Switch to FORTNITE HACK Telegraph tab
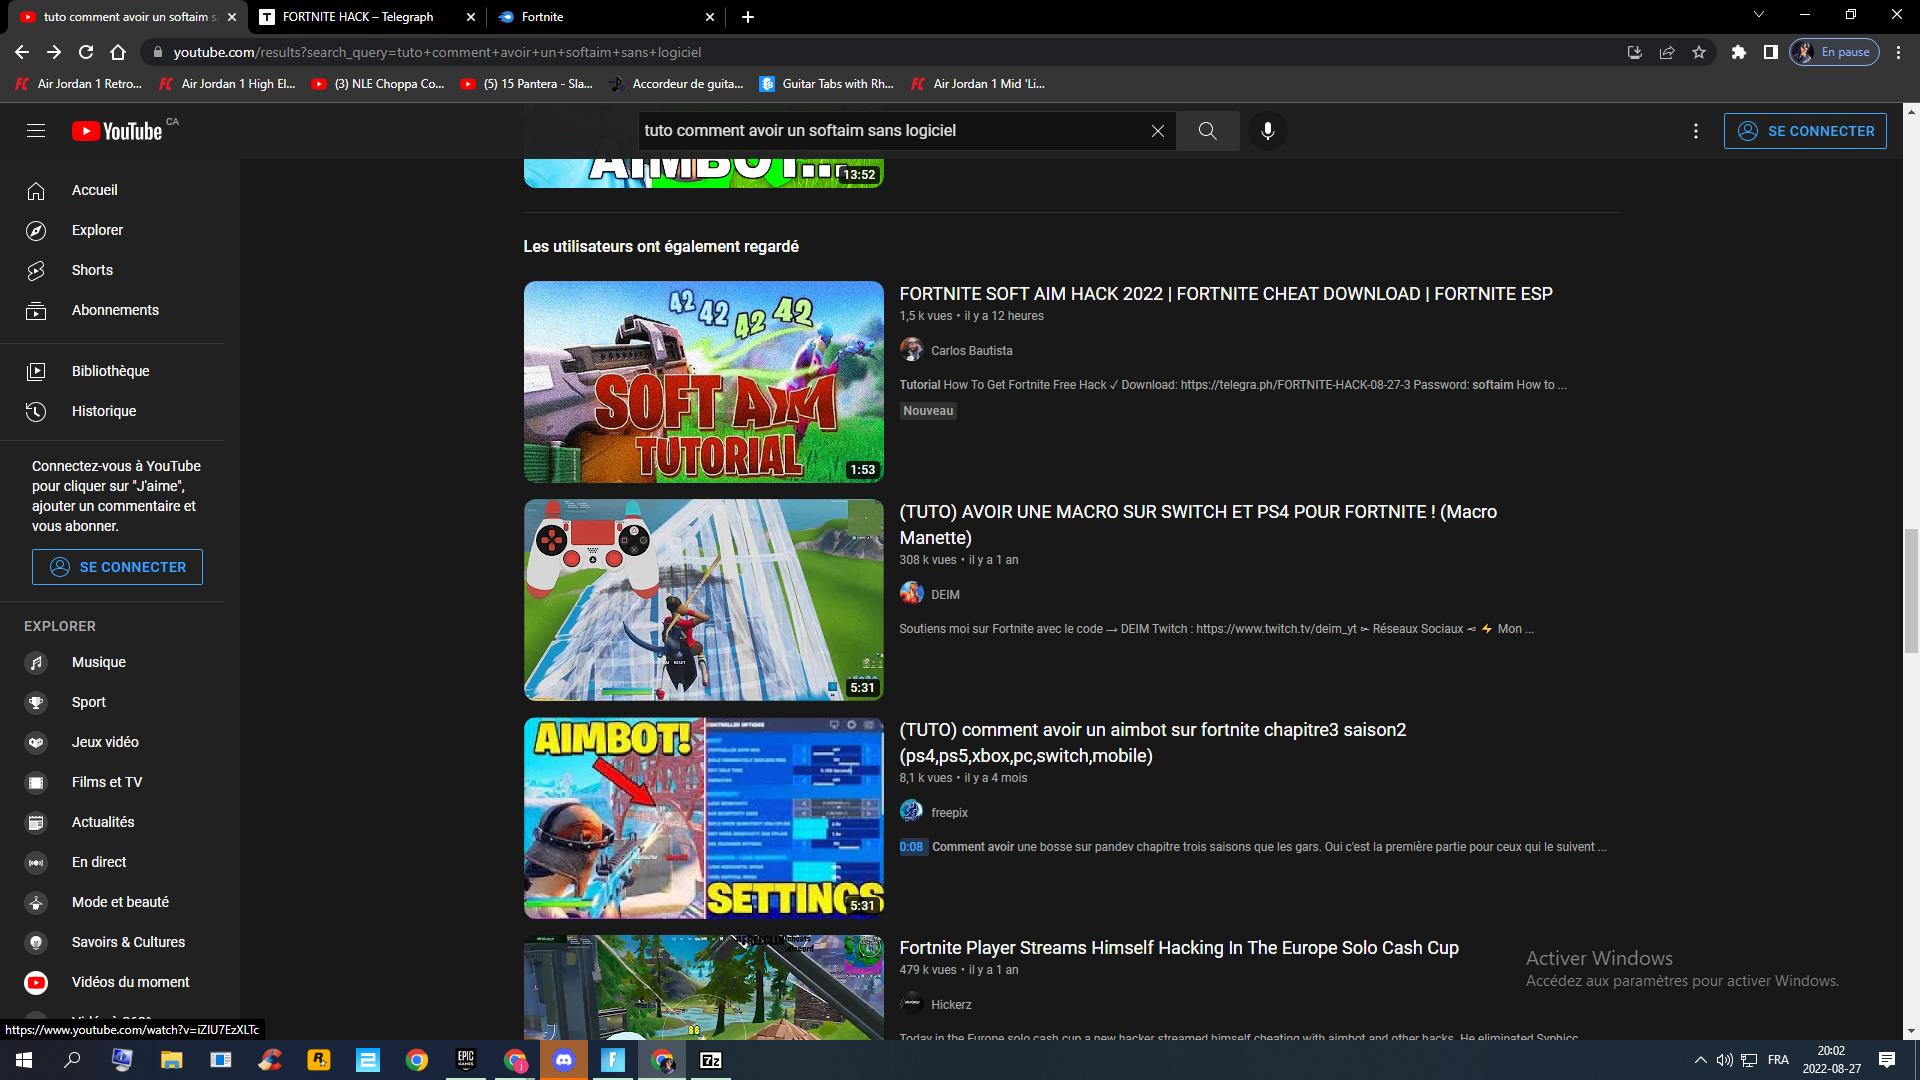Image resolution: width=1920 pixels, height=1080 pixels. coord(357,17)
